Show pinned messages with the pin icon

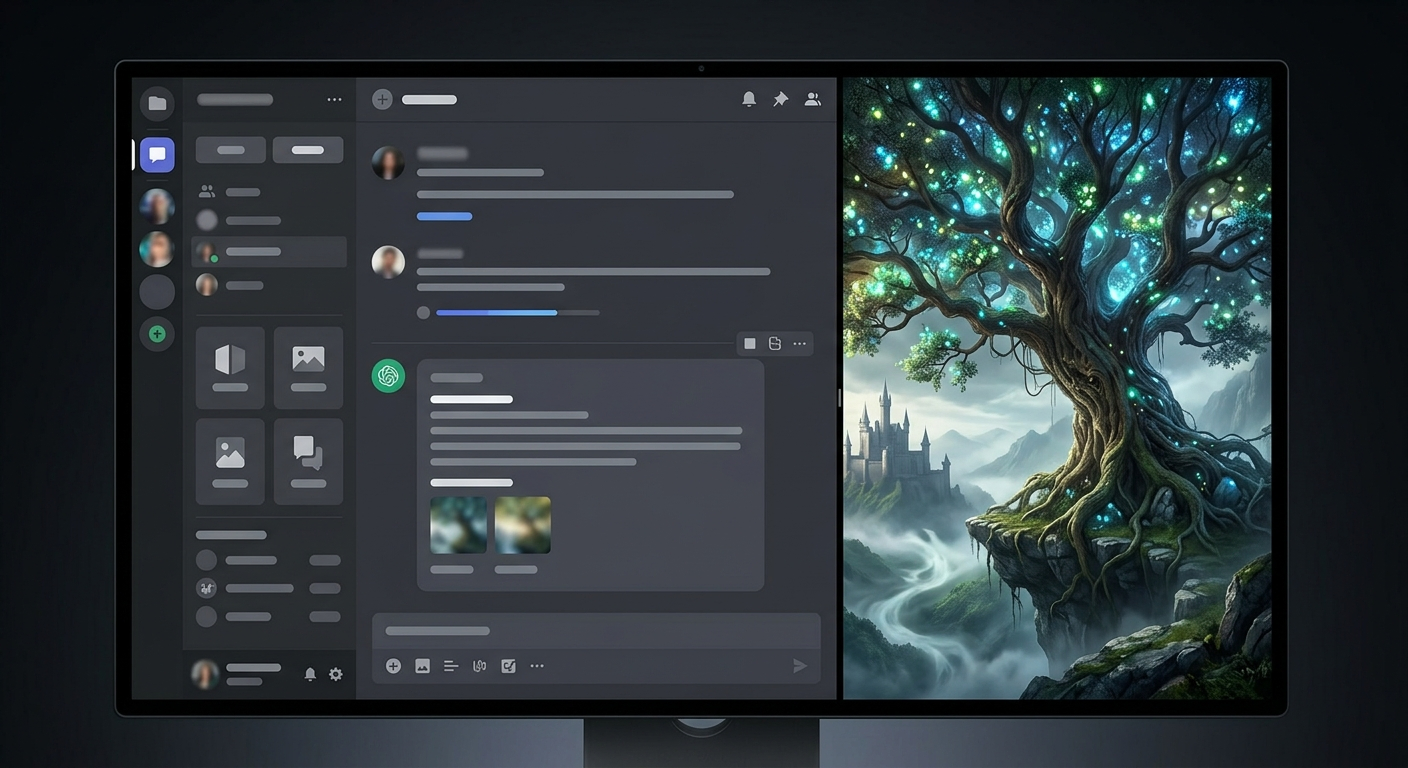[x=781, y=99]
